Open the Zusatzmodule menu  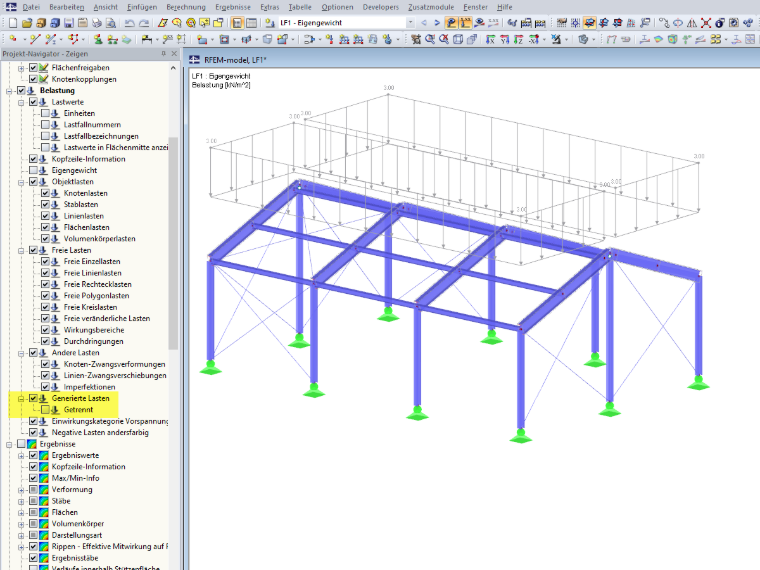(431, 7)
